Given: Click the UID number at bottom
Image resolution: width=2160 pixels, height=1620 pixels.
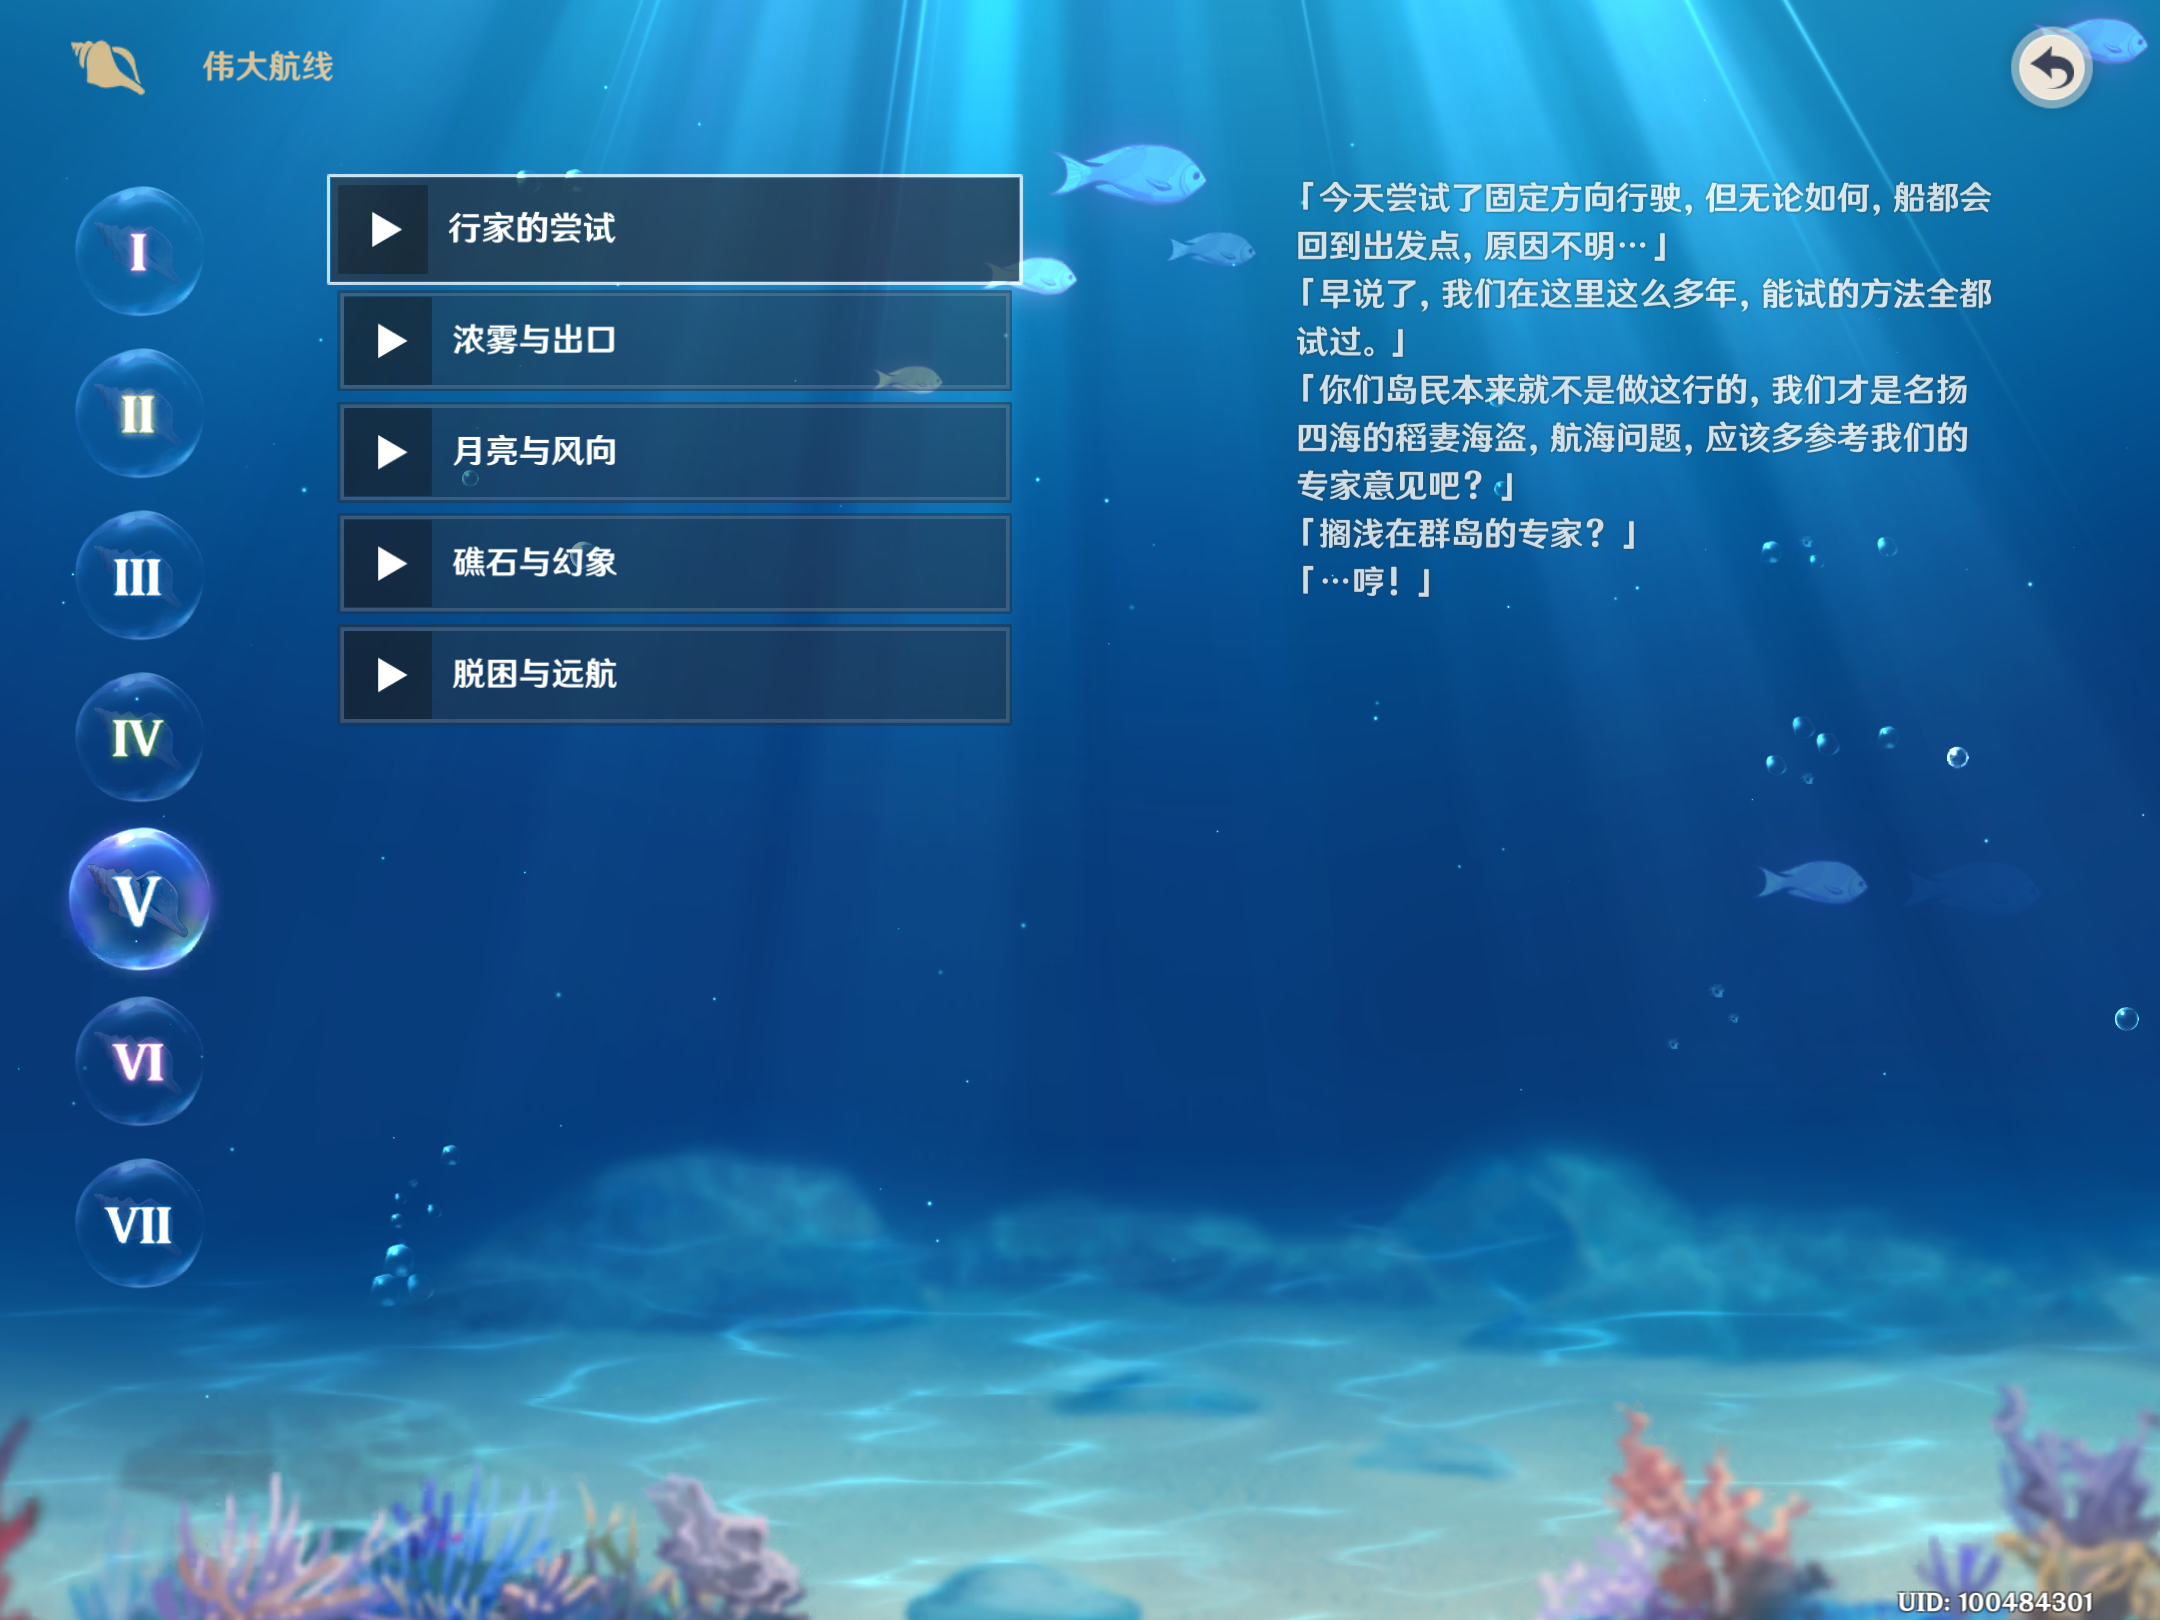Looking at the screenshot, I should point(1994,1601).
